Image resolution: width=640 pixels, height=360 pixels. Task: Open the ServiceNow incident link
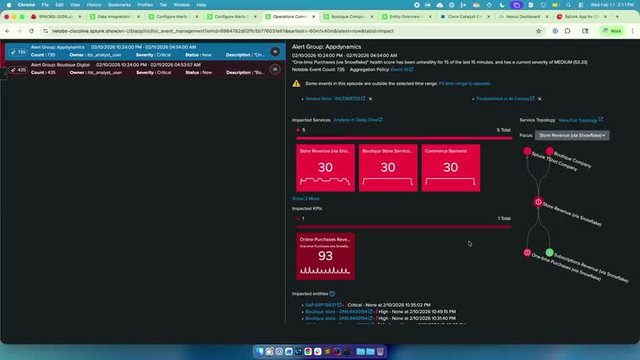point(335,99)
